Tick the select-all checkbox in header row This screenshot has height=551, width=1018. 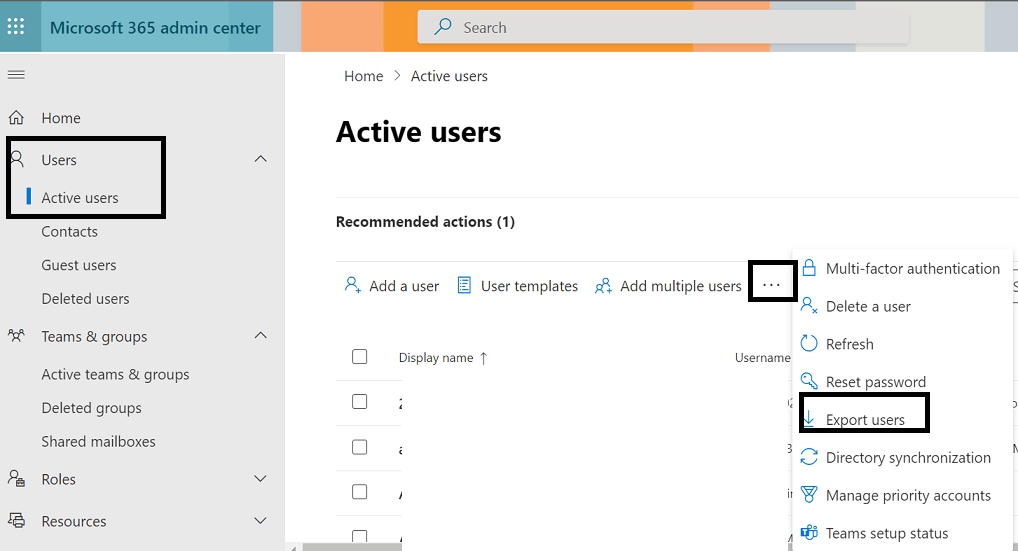tap(360, 356)
